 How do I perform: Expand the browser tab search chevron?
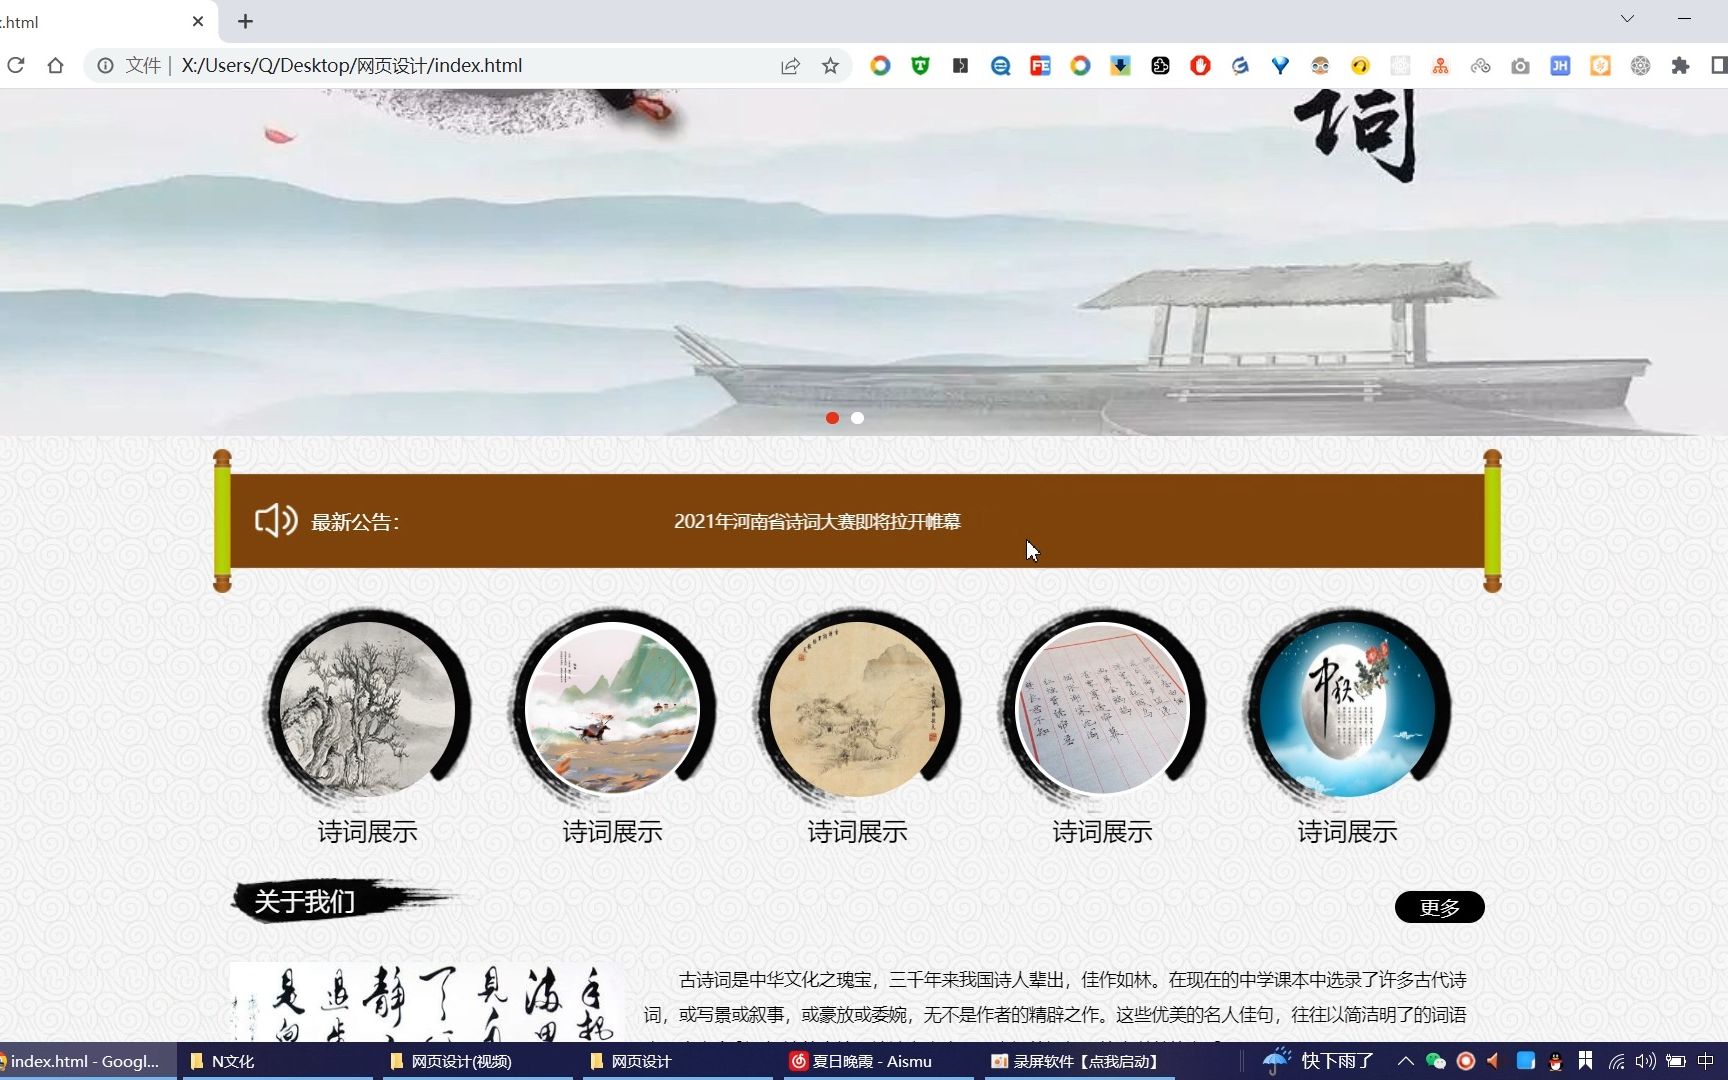point(1627,19)
